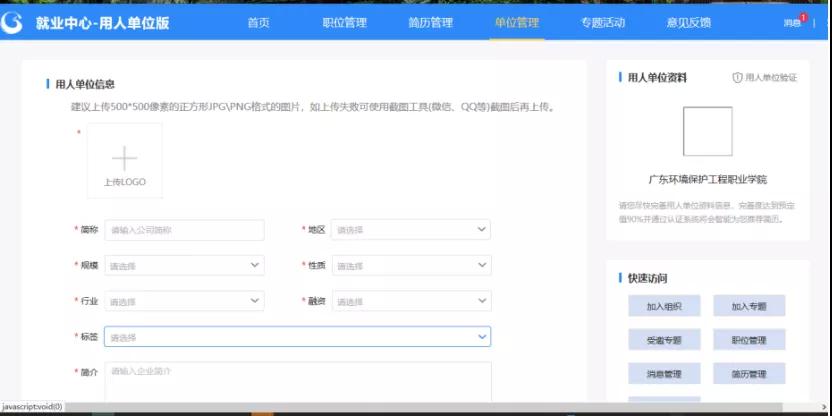The width and height of the screenshot is (832, 416).
Task: Click the 简介 company intro text area
Action: click(297, 381)
